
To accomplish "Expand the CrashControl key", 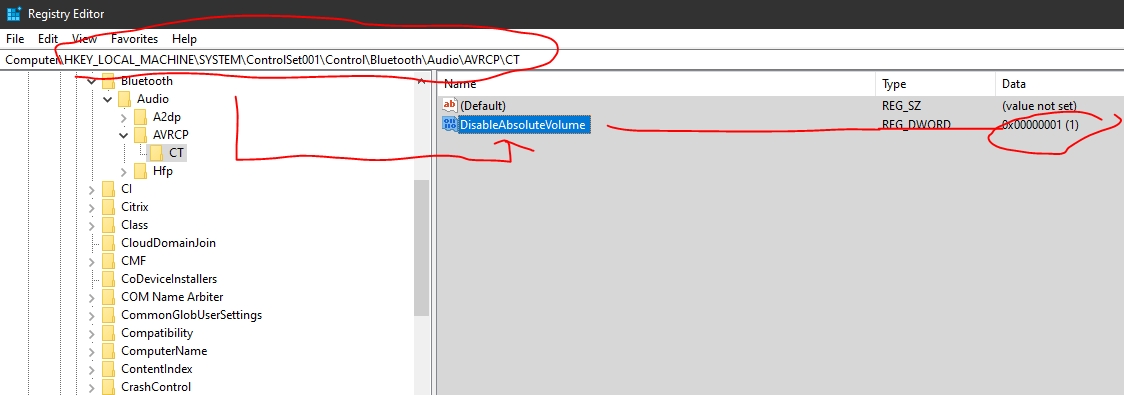I will [x=91, y=387].
